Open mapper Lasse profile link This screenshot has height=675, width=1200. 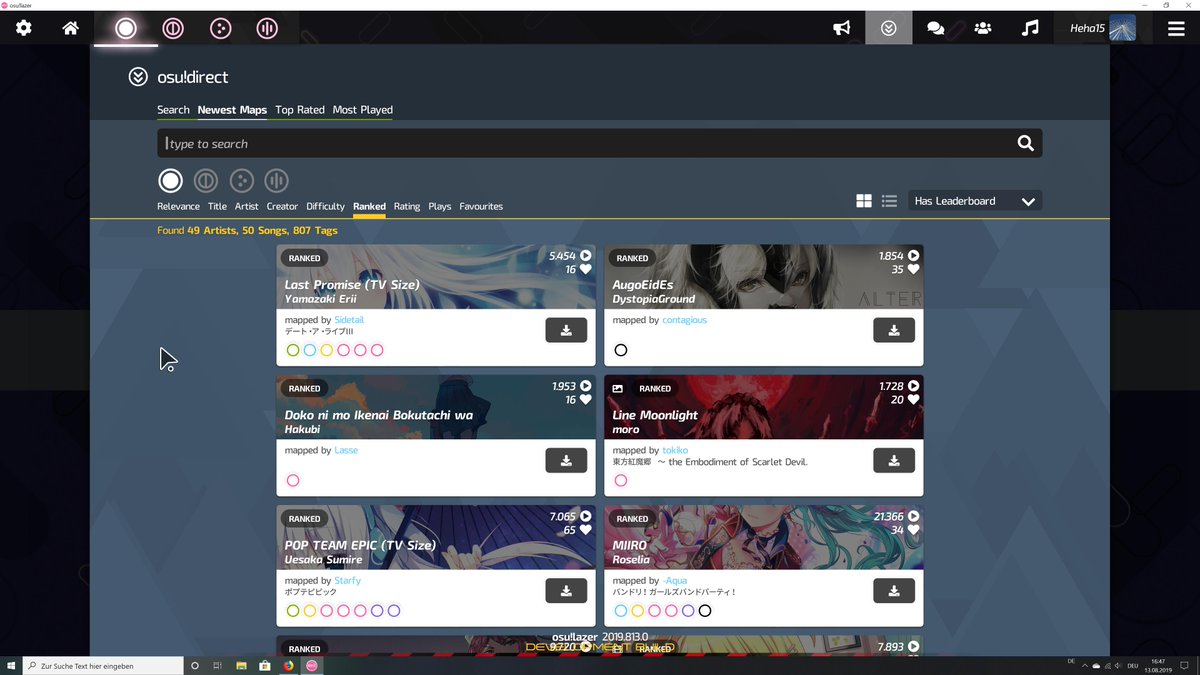tap(346, 450)
